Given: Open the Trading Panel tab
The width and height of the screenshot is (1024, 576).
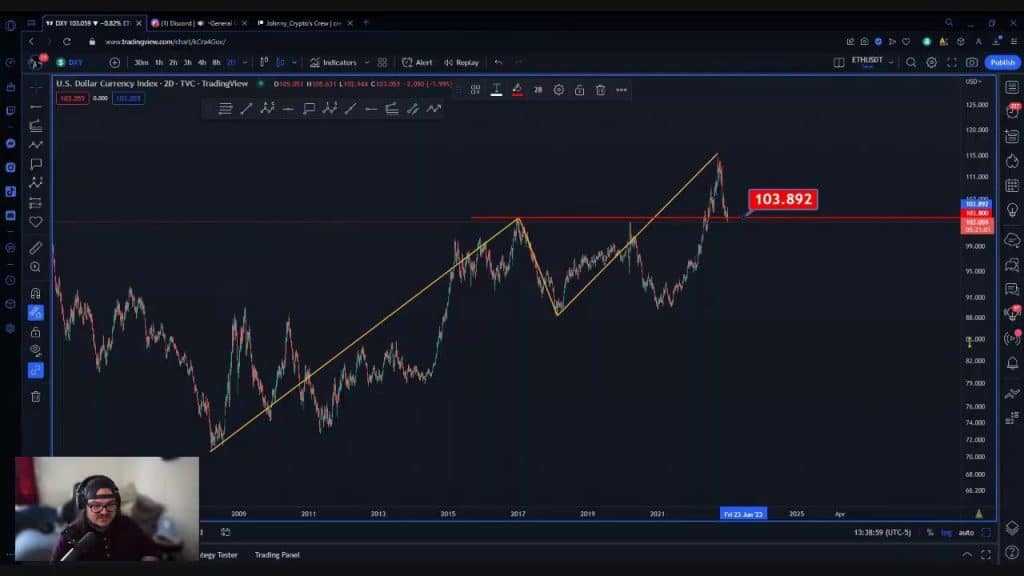Looking at the screenshot, I should click(277, 554).
